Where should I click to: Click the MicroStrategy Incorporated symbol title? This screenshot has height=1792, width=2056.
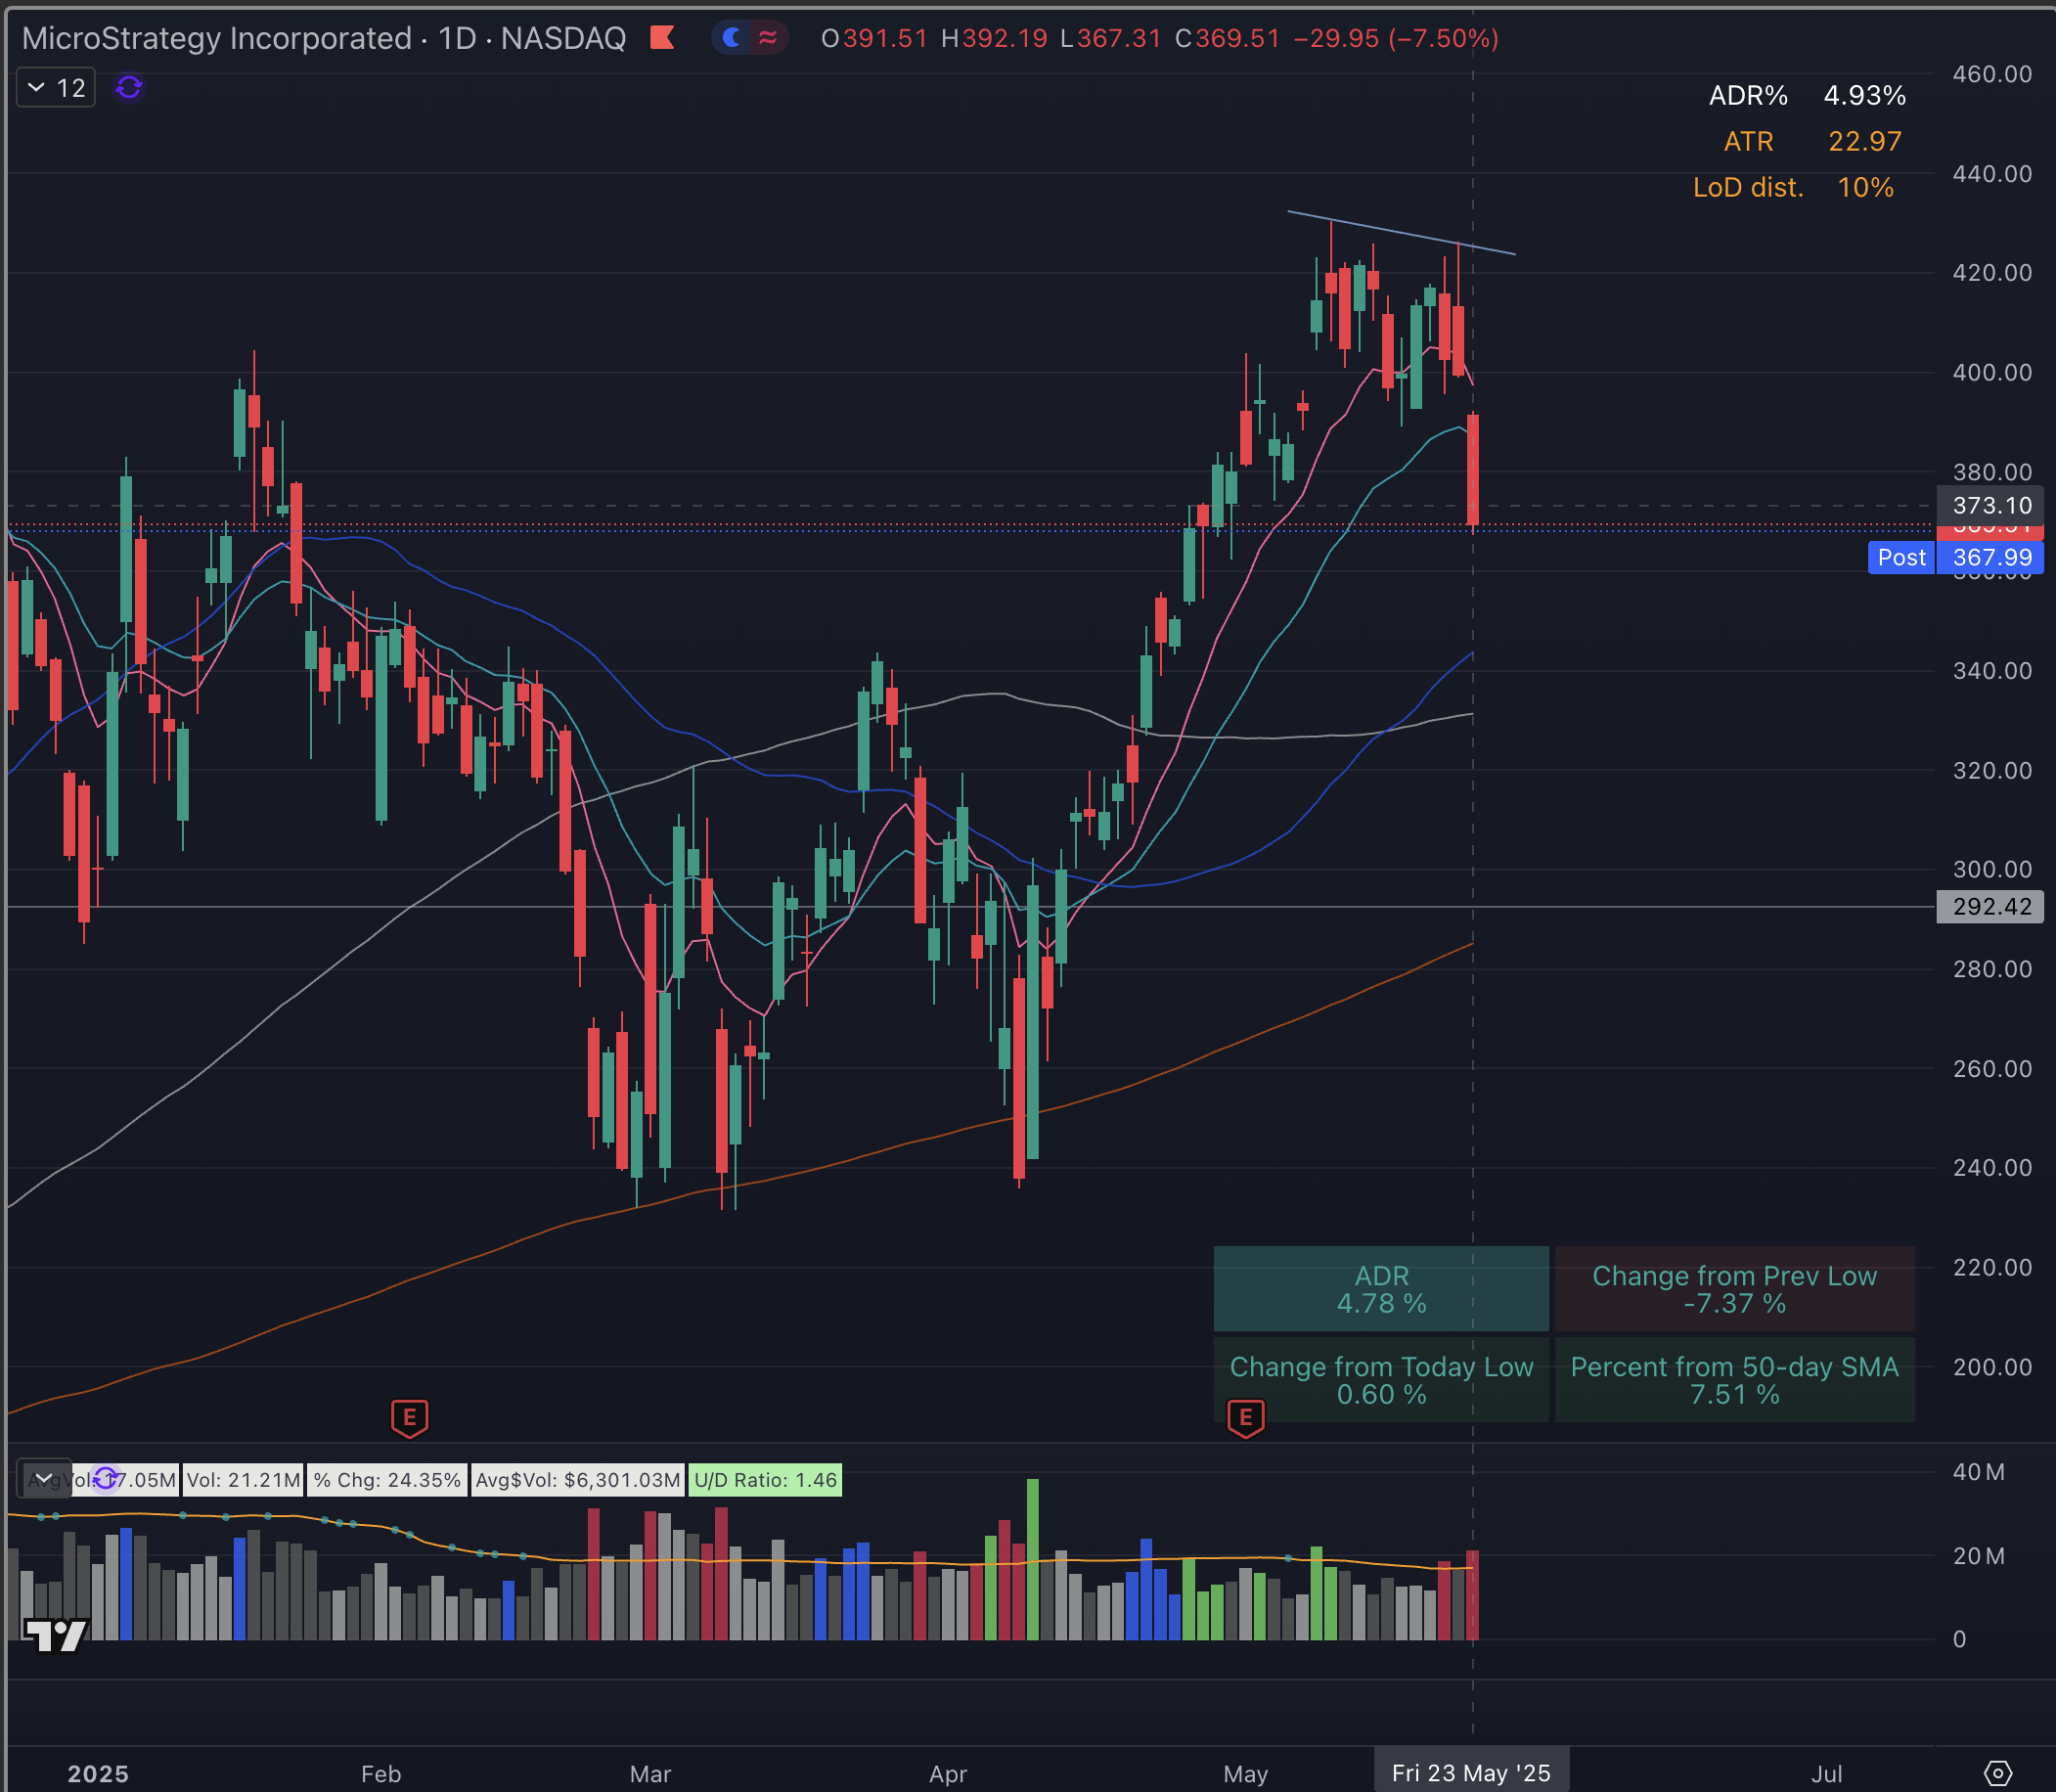tap(210, 38)
